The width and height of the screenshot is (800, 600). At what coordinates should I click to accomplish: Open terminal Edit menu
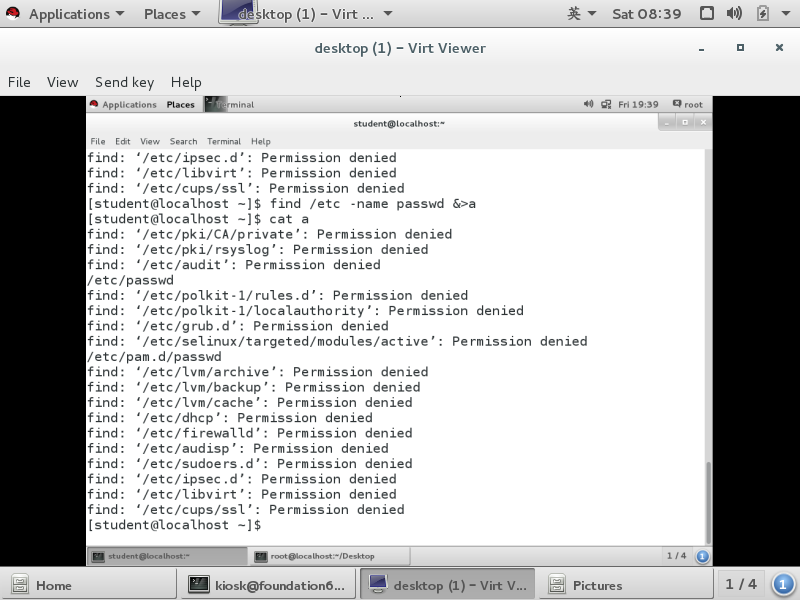point(122,141)
